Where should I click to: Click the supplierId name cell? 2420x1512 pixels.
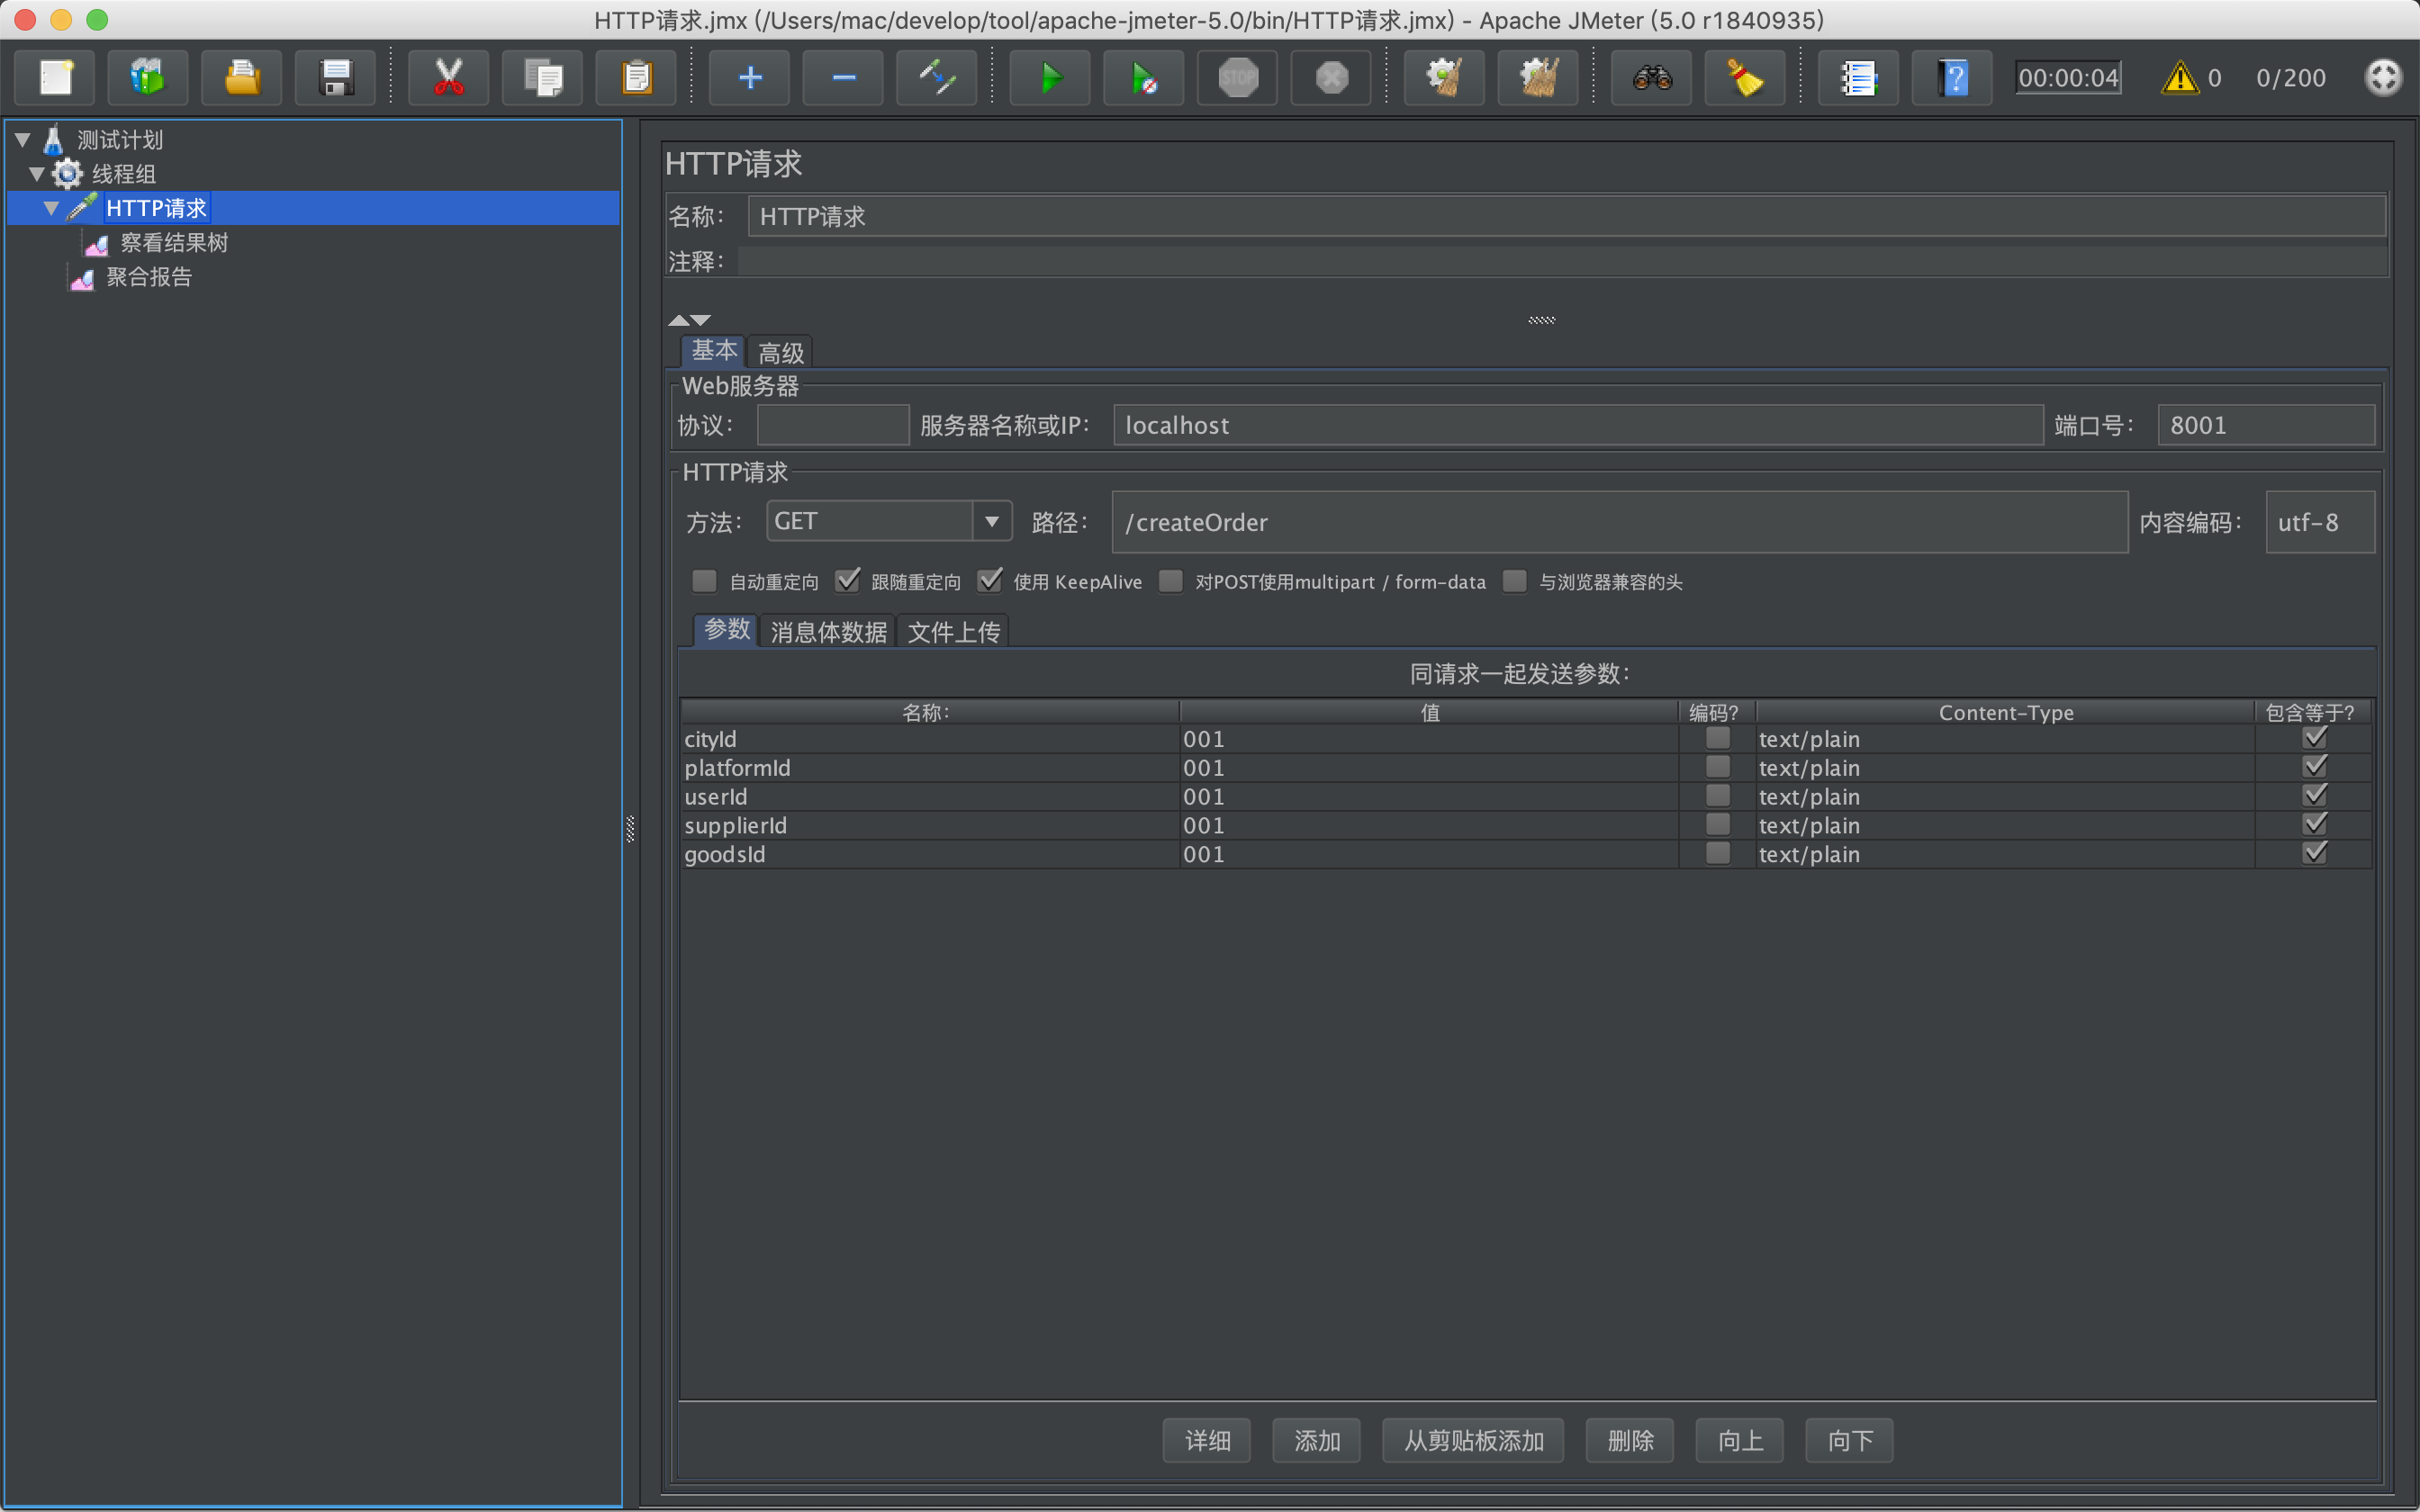coord(930,825)
